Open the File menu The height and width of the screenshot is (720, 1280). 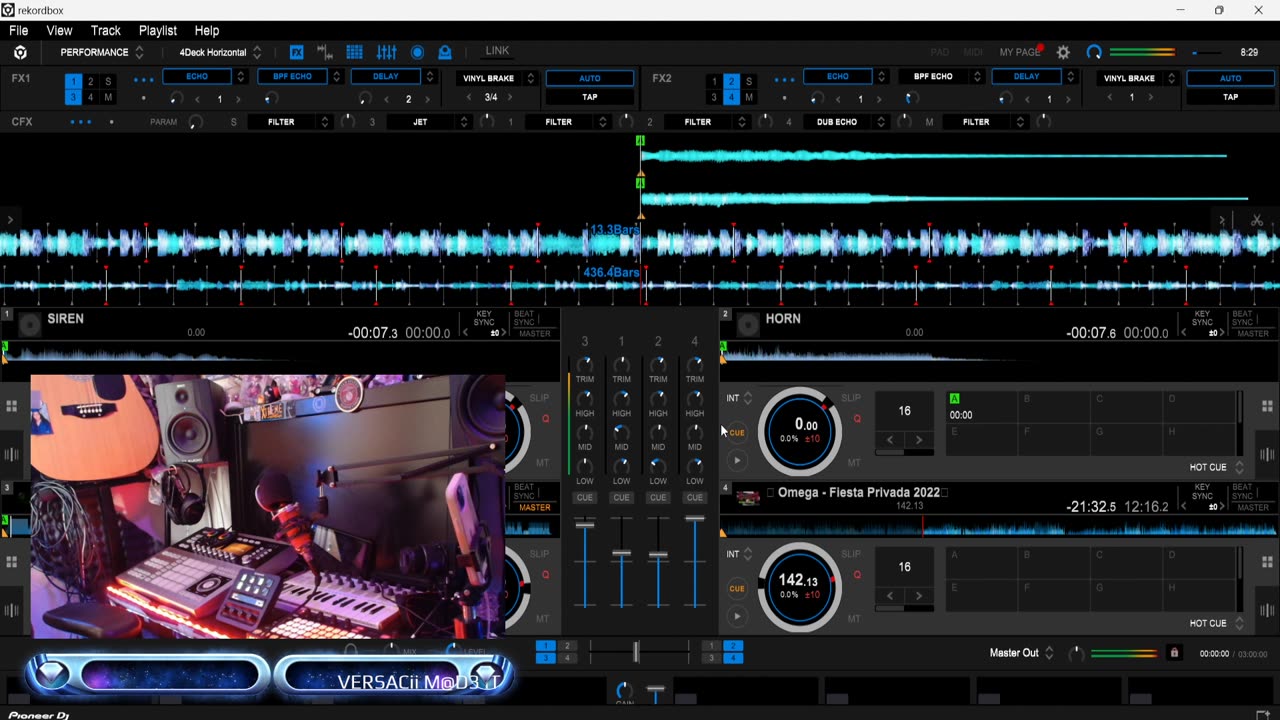[x=19, y=31]
